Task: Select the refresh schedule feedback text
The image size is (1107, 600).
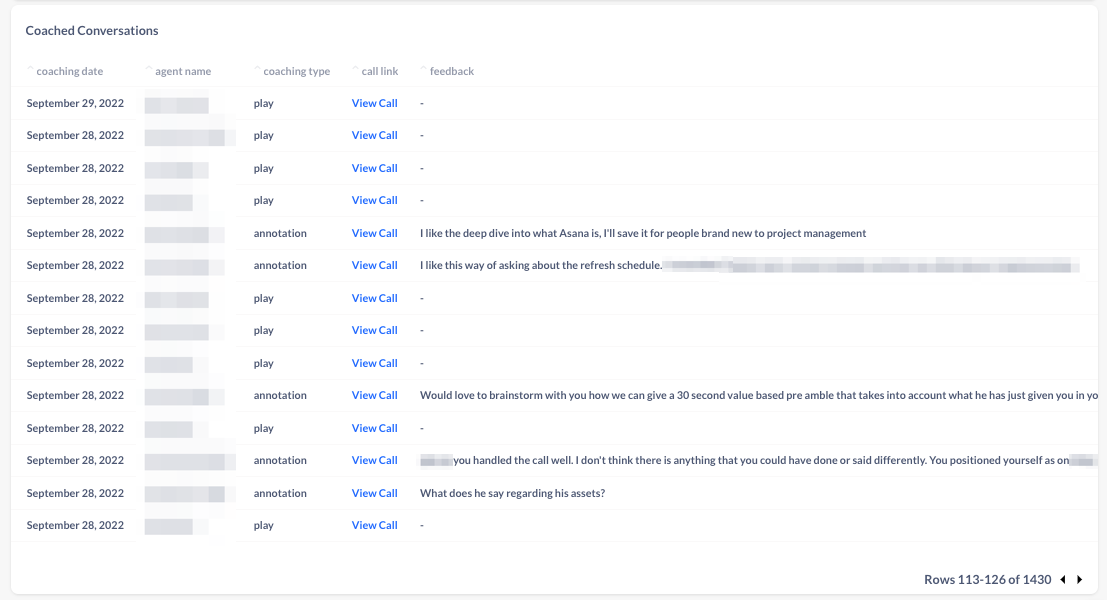Action: (x=541, y=265)
